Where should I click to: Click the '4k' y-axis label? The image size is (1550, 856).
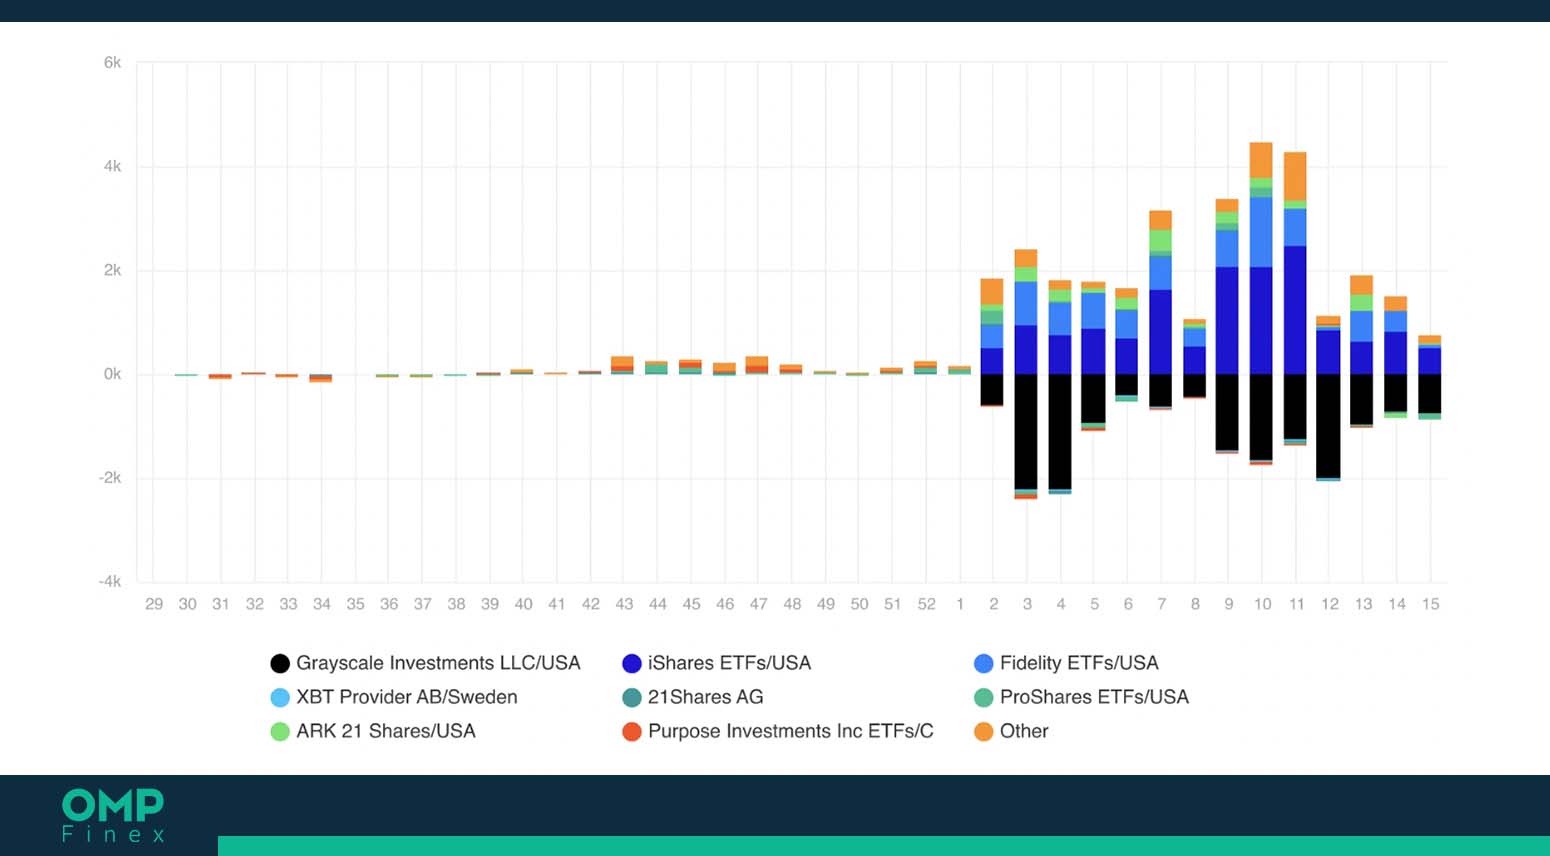pyautogui.click(x=112, y=166)
